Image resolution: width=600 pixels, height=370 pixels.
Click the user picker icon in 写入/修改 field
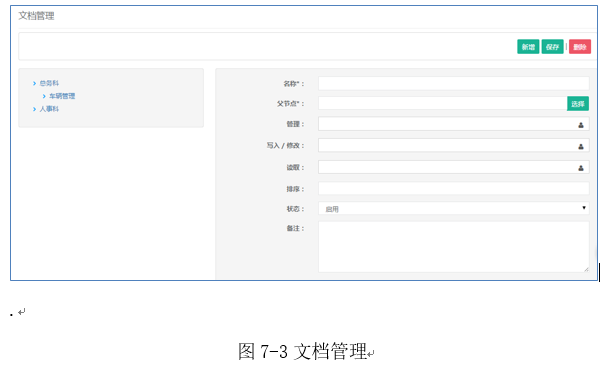[580, 146]
